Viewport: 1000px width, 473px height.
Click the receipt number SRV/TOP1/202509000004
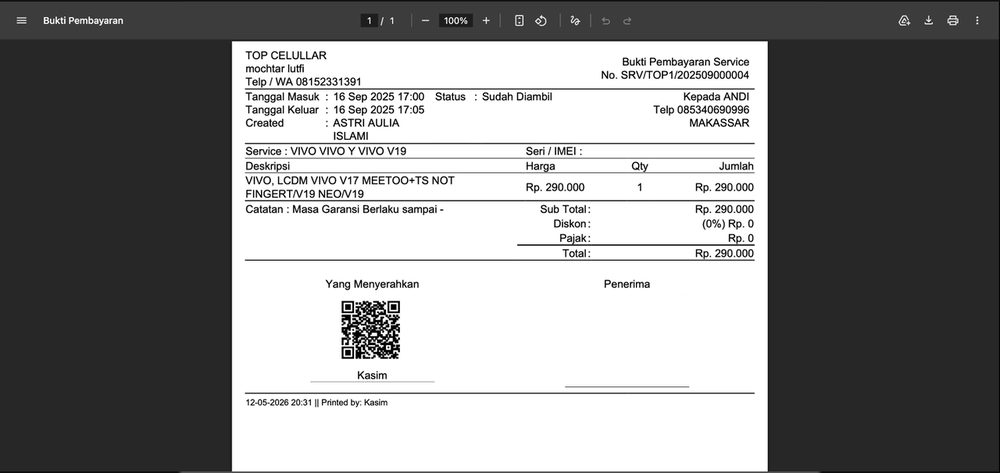coord(686,75)
